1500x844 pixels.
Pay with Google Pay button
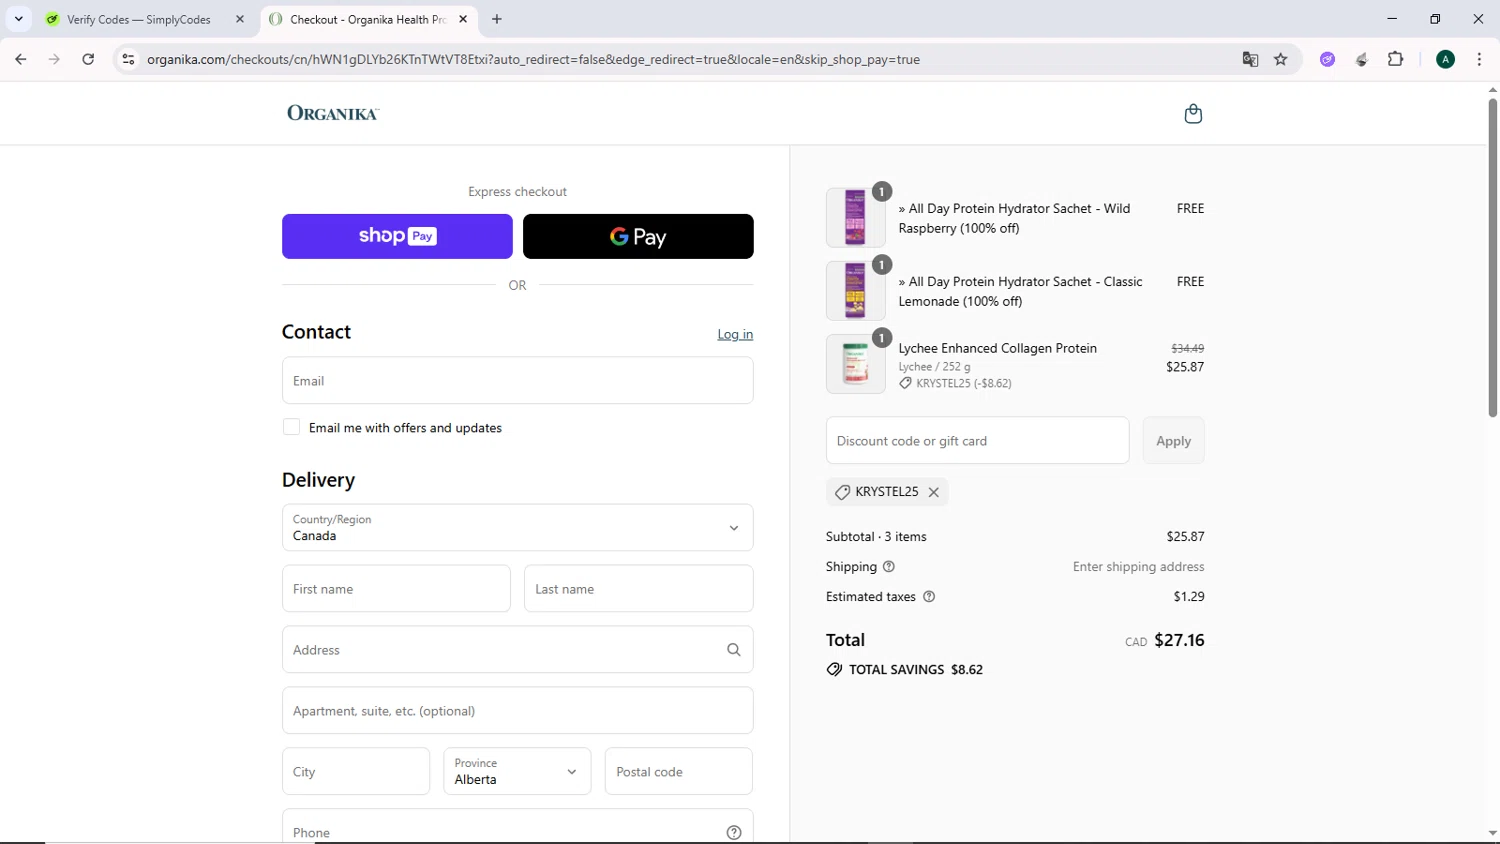click(638, 236)
